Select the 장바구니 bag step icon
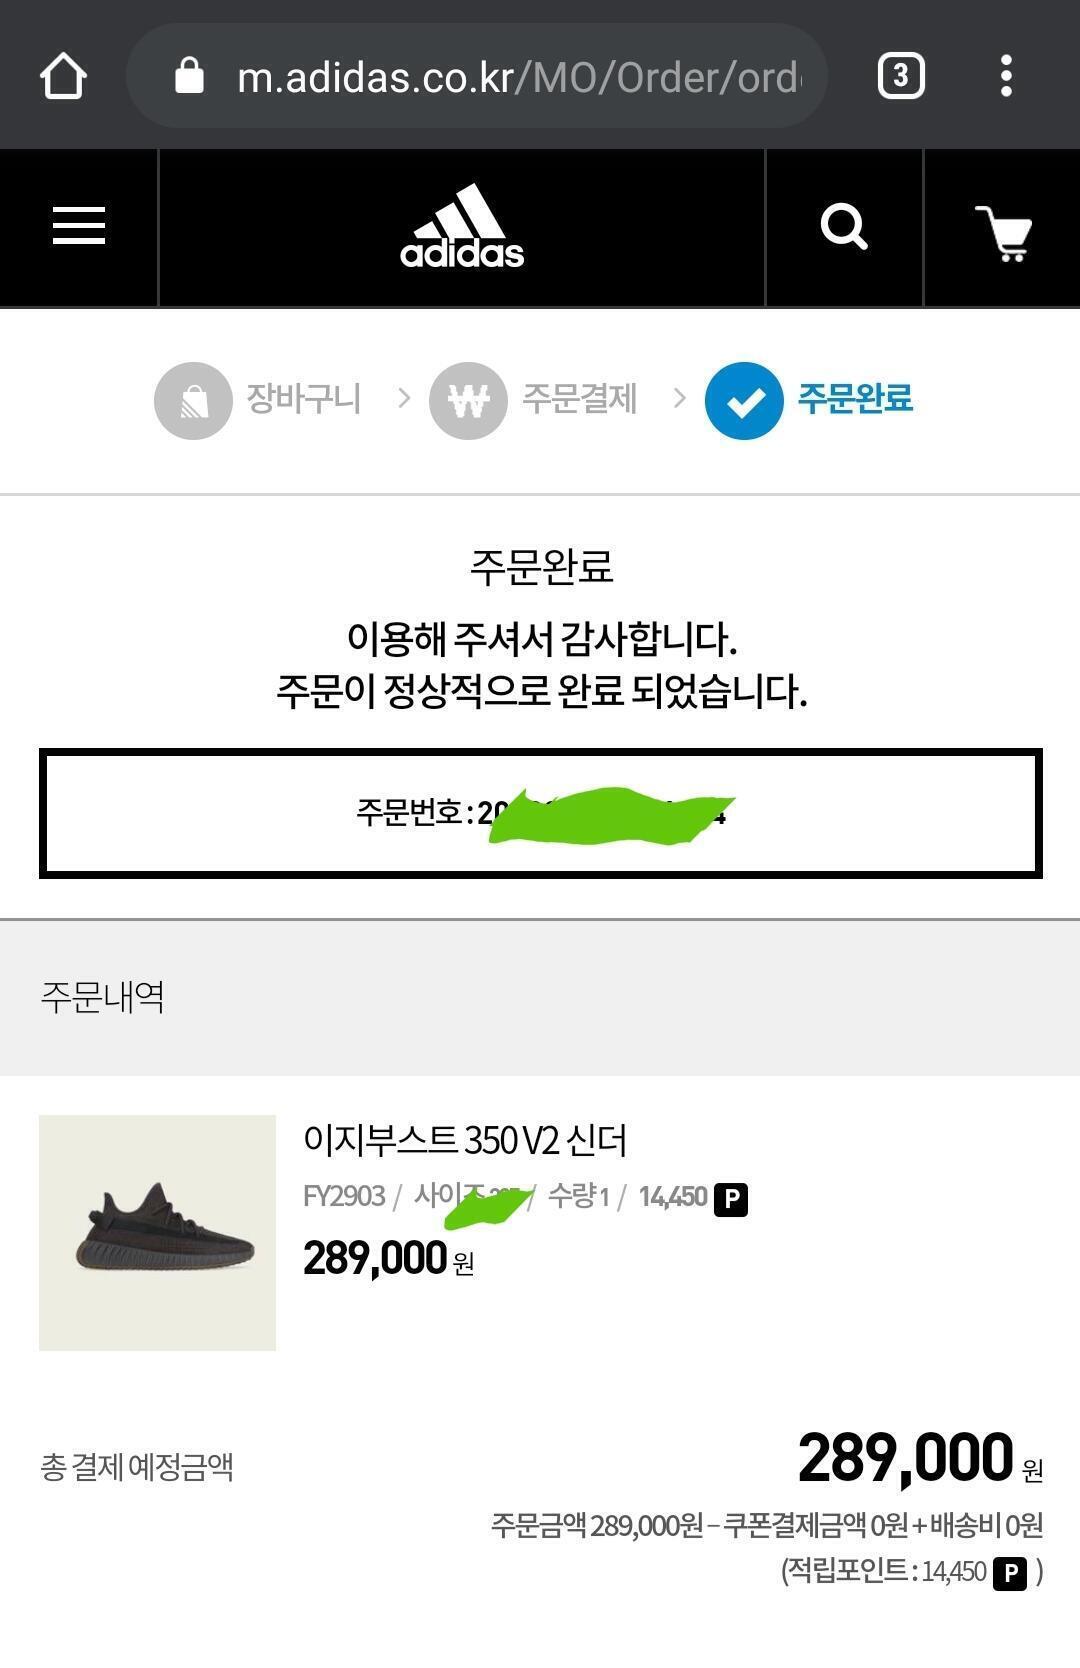Viewport: 1080px width, 1668px height. click(193, 401)
